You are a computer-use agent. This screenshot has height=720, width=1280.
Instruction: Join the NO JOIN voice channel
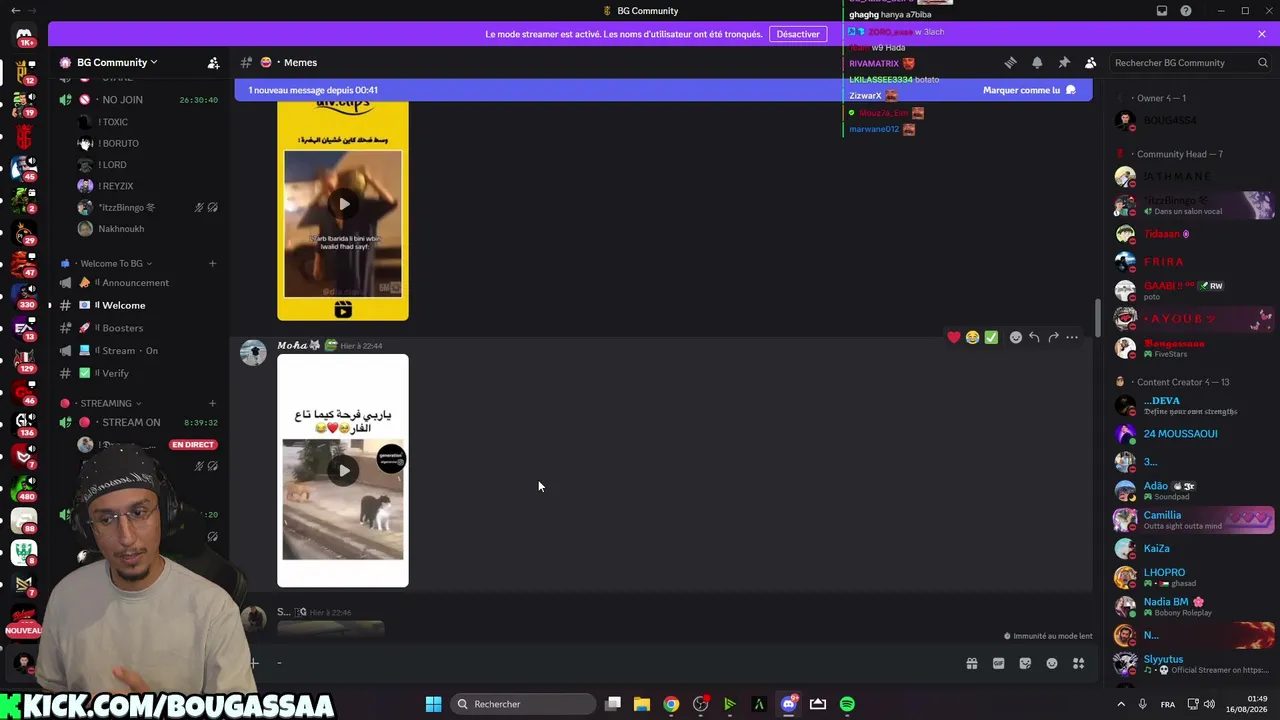(x=138, y=100)
